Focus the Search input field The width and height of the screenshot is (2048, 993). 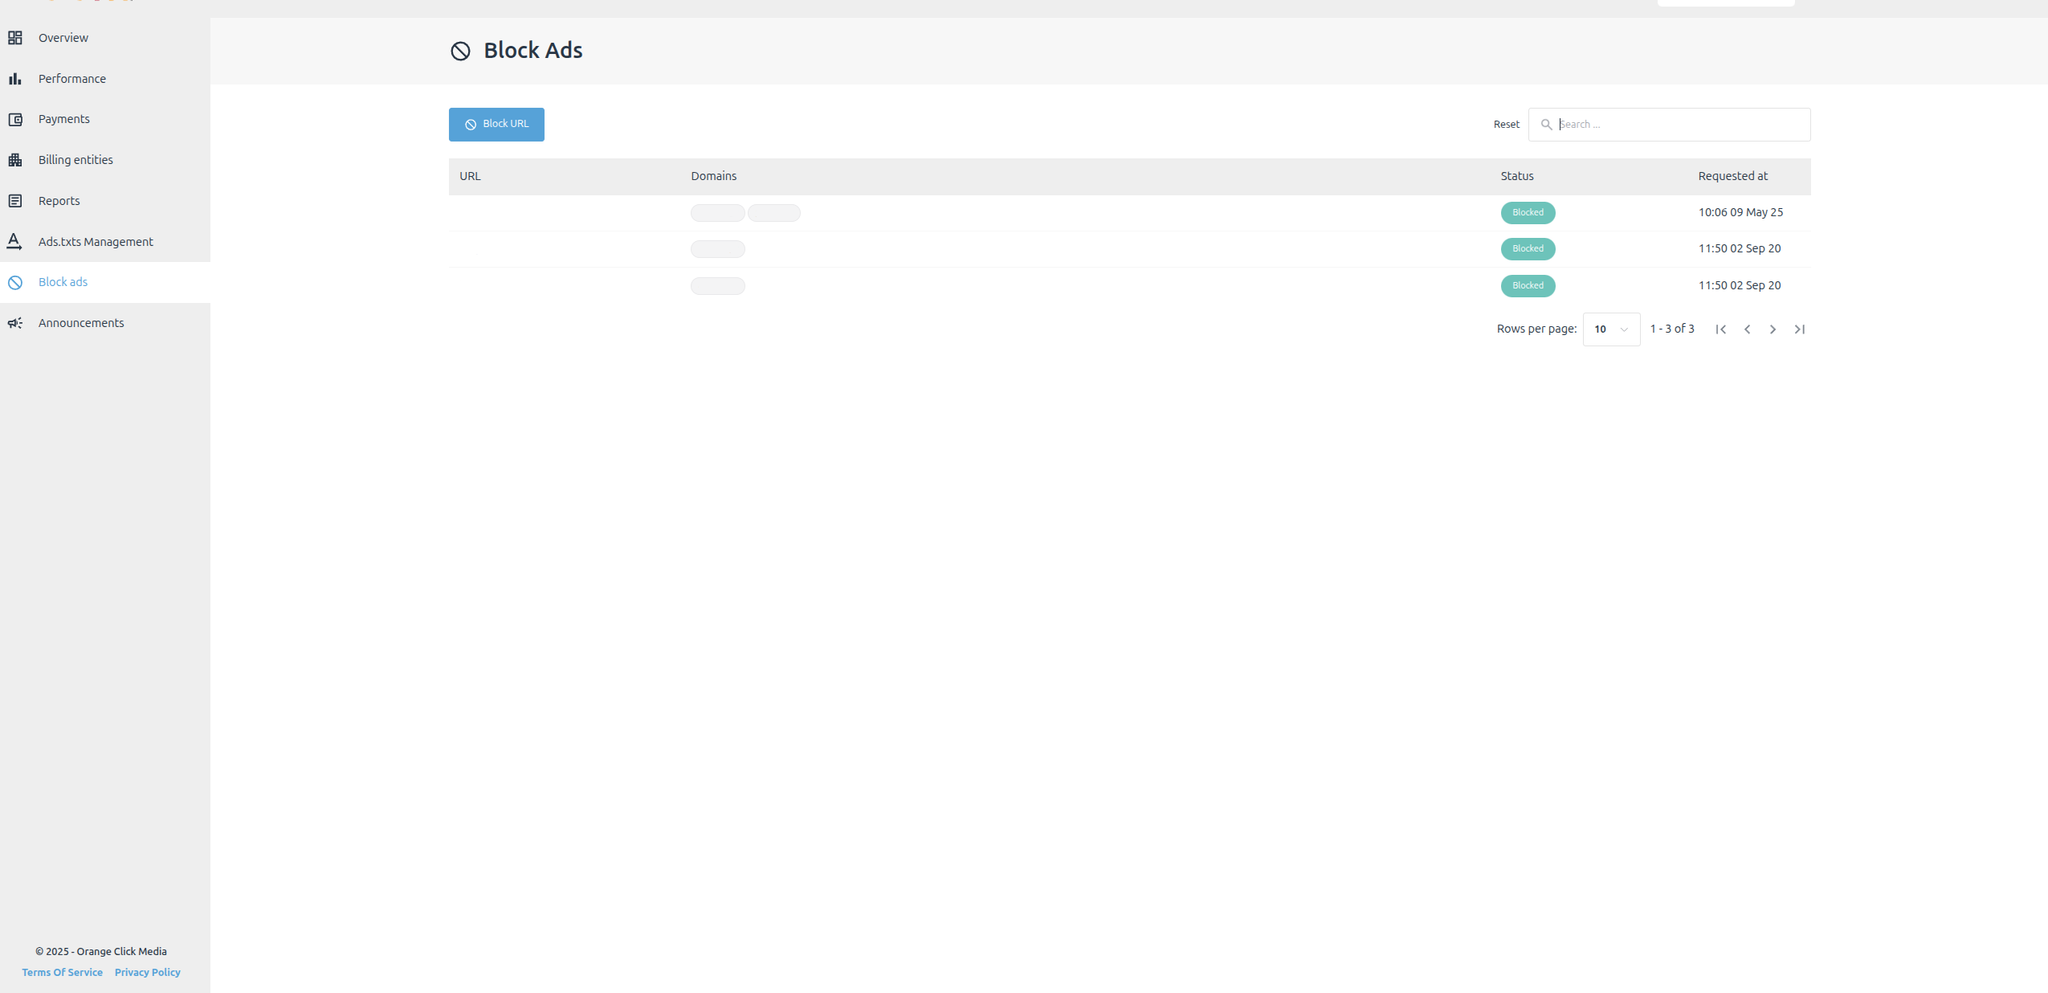(x=1680, y=125)
